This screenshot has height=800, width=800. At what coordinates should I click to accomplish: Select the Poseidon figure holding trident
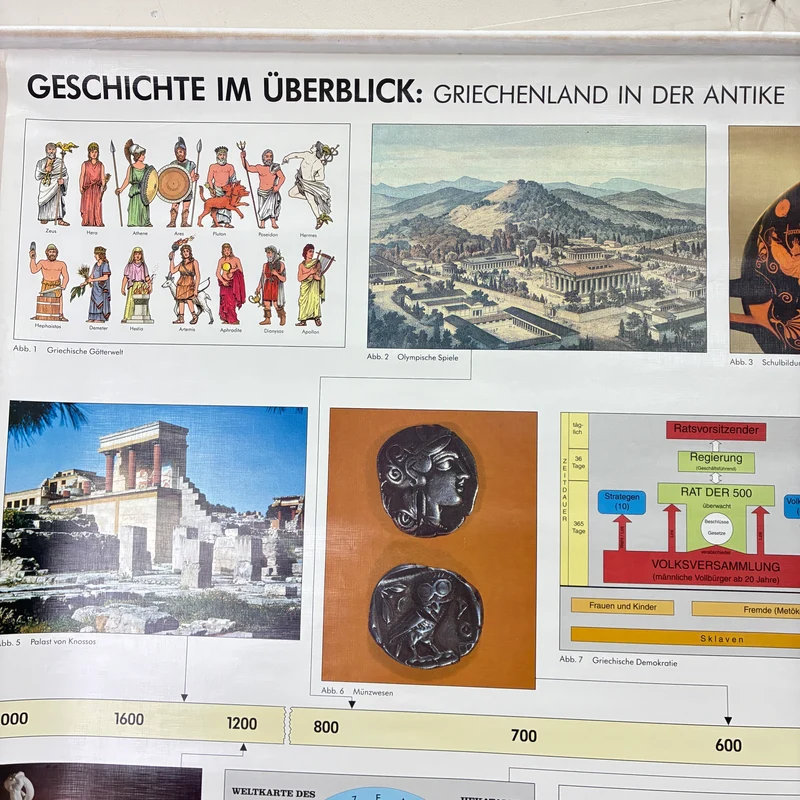coord(263,186)
